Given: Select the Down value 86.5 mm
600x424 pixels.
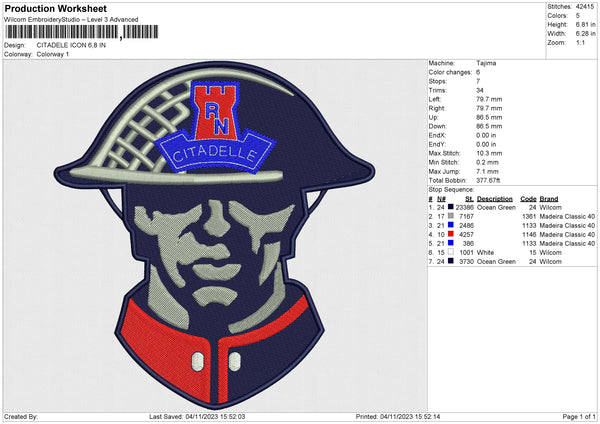Looking at the screenshot, I should [x=489, y=126].
